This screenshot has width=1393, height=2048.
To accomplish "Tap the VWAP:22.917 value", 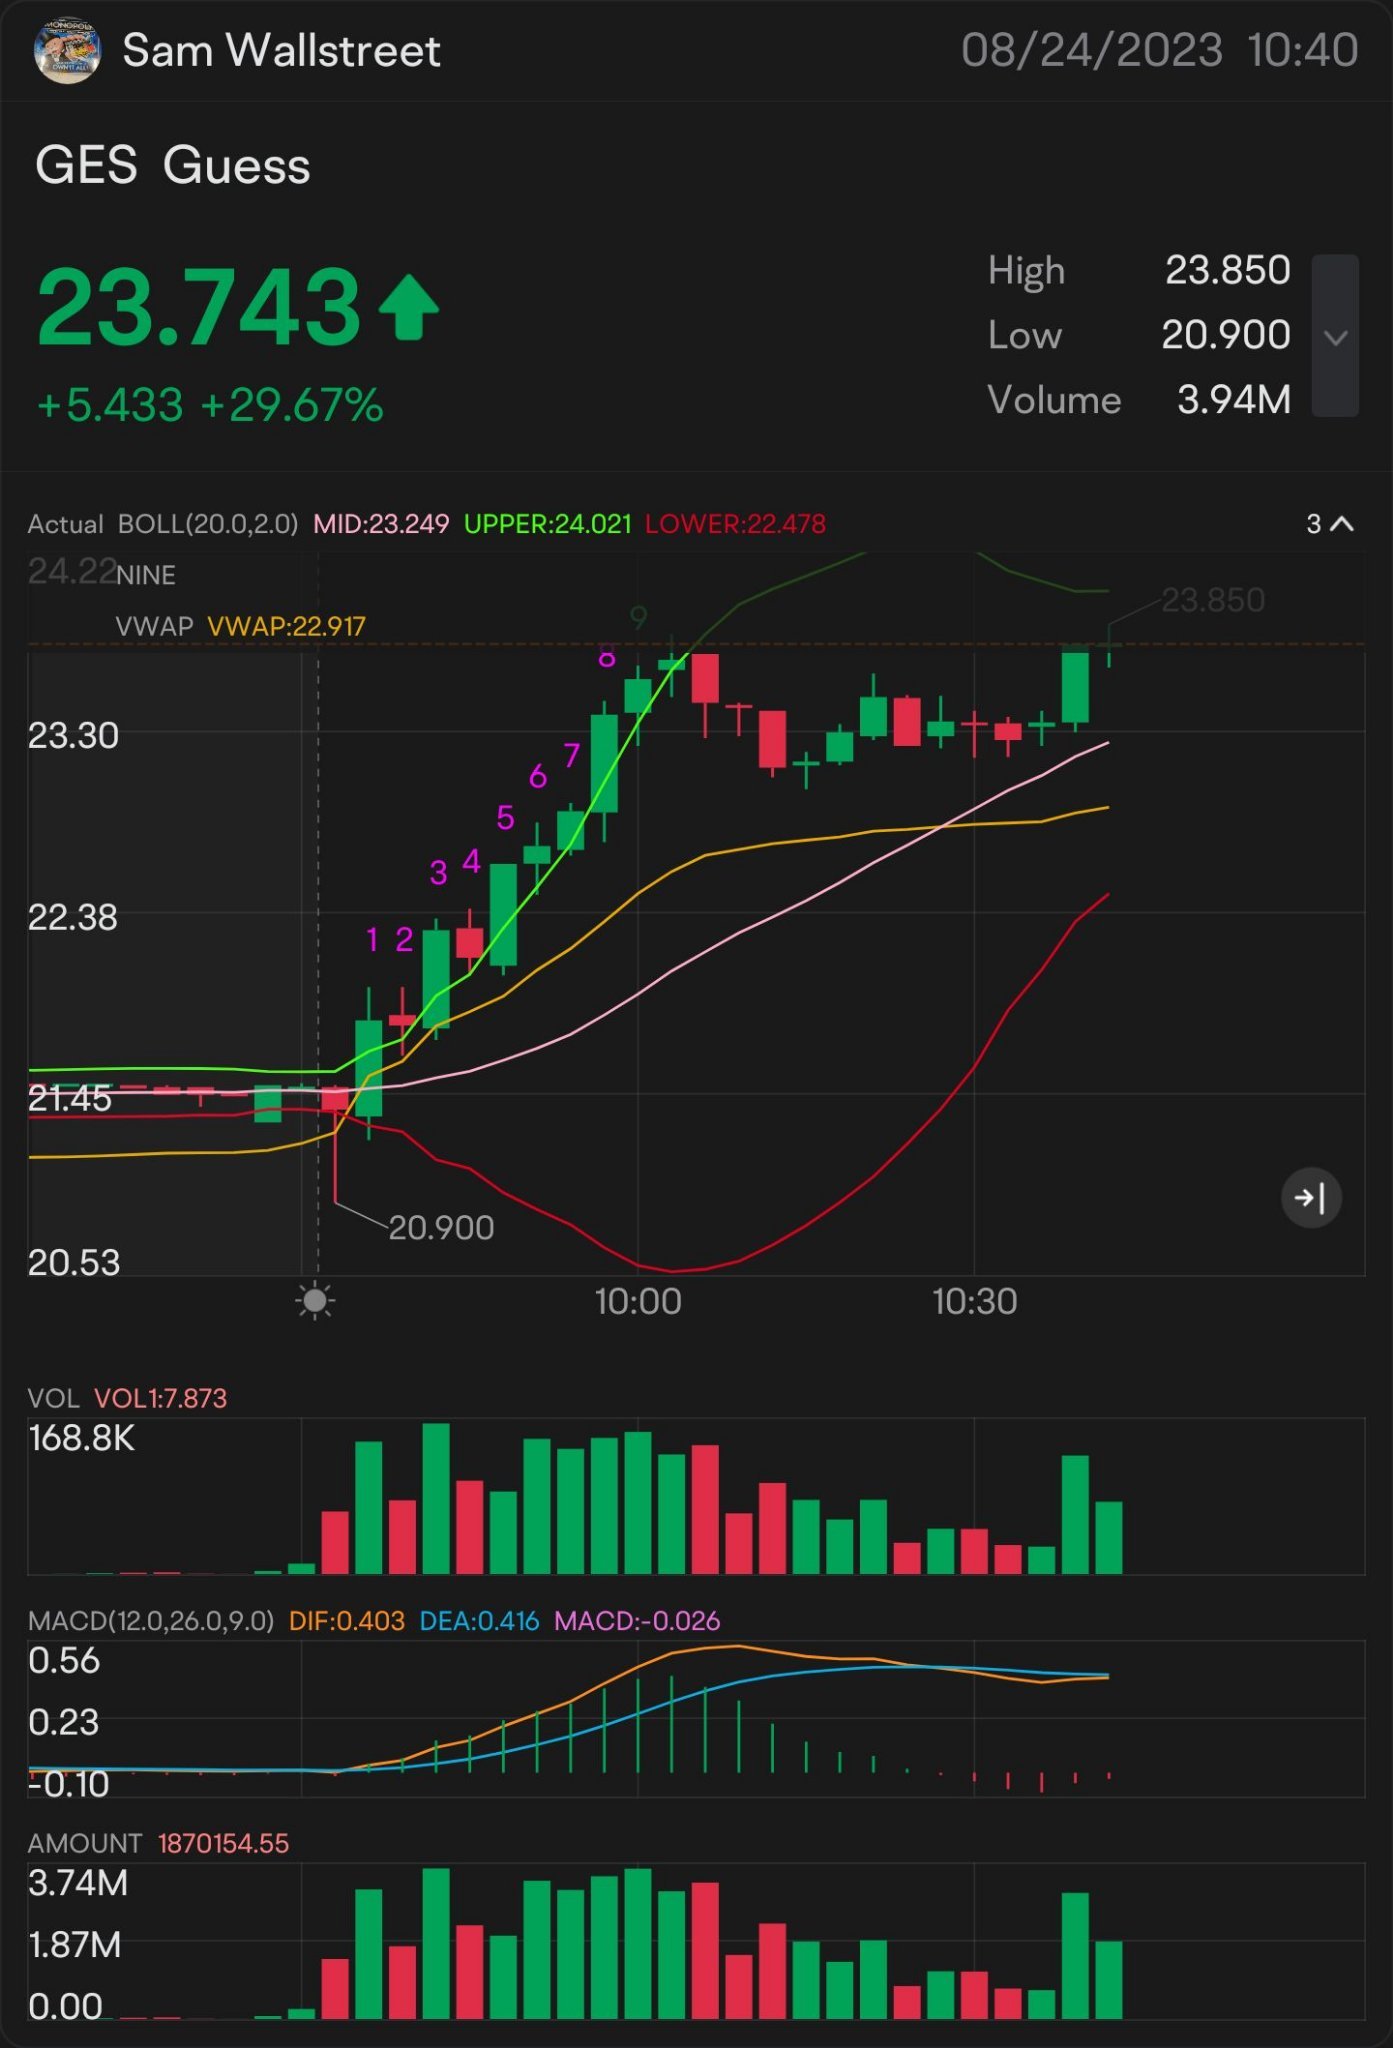I will pos(286,626).
